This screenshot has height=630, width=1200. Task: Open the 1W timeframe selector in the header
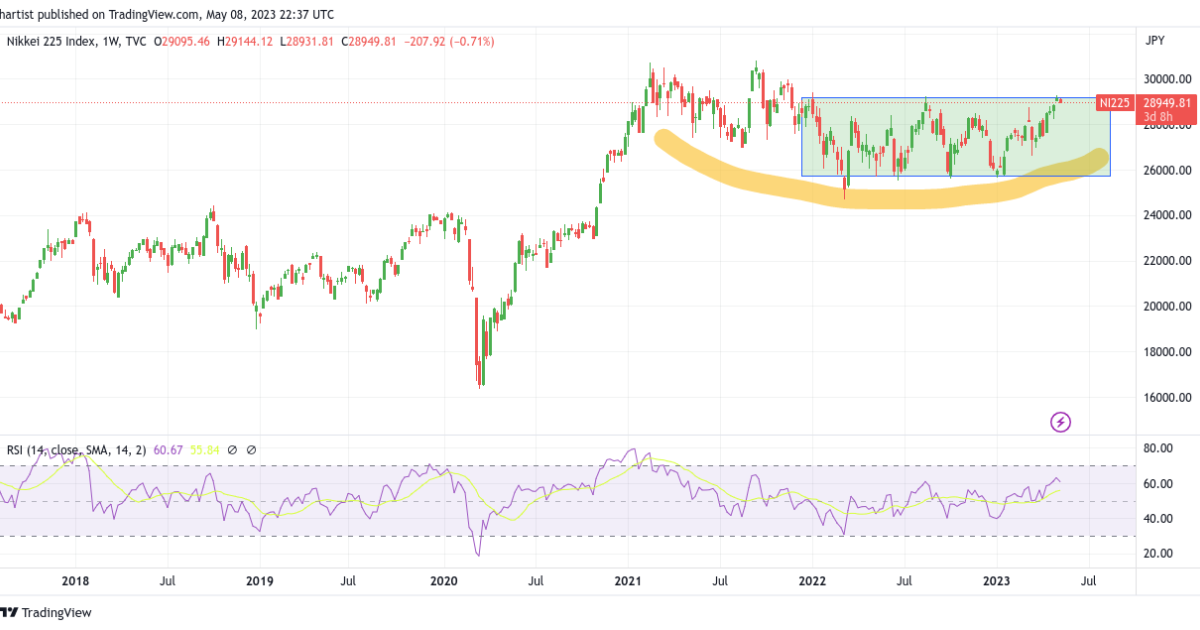coord(107,42)
